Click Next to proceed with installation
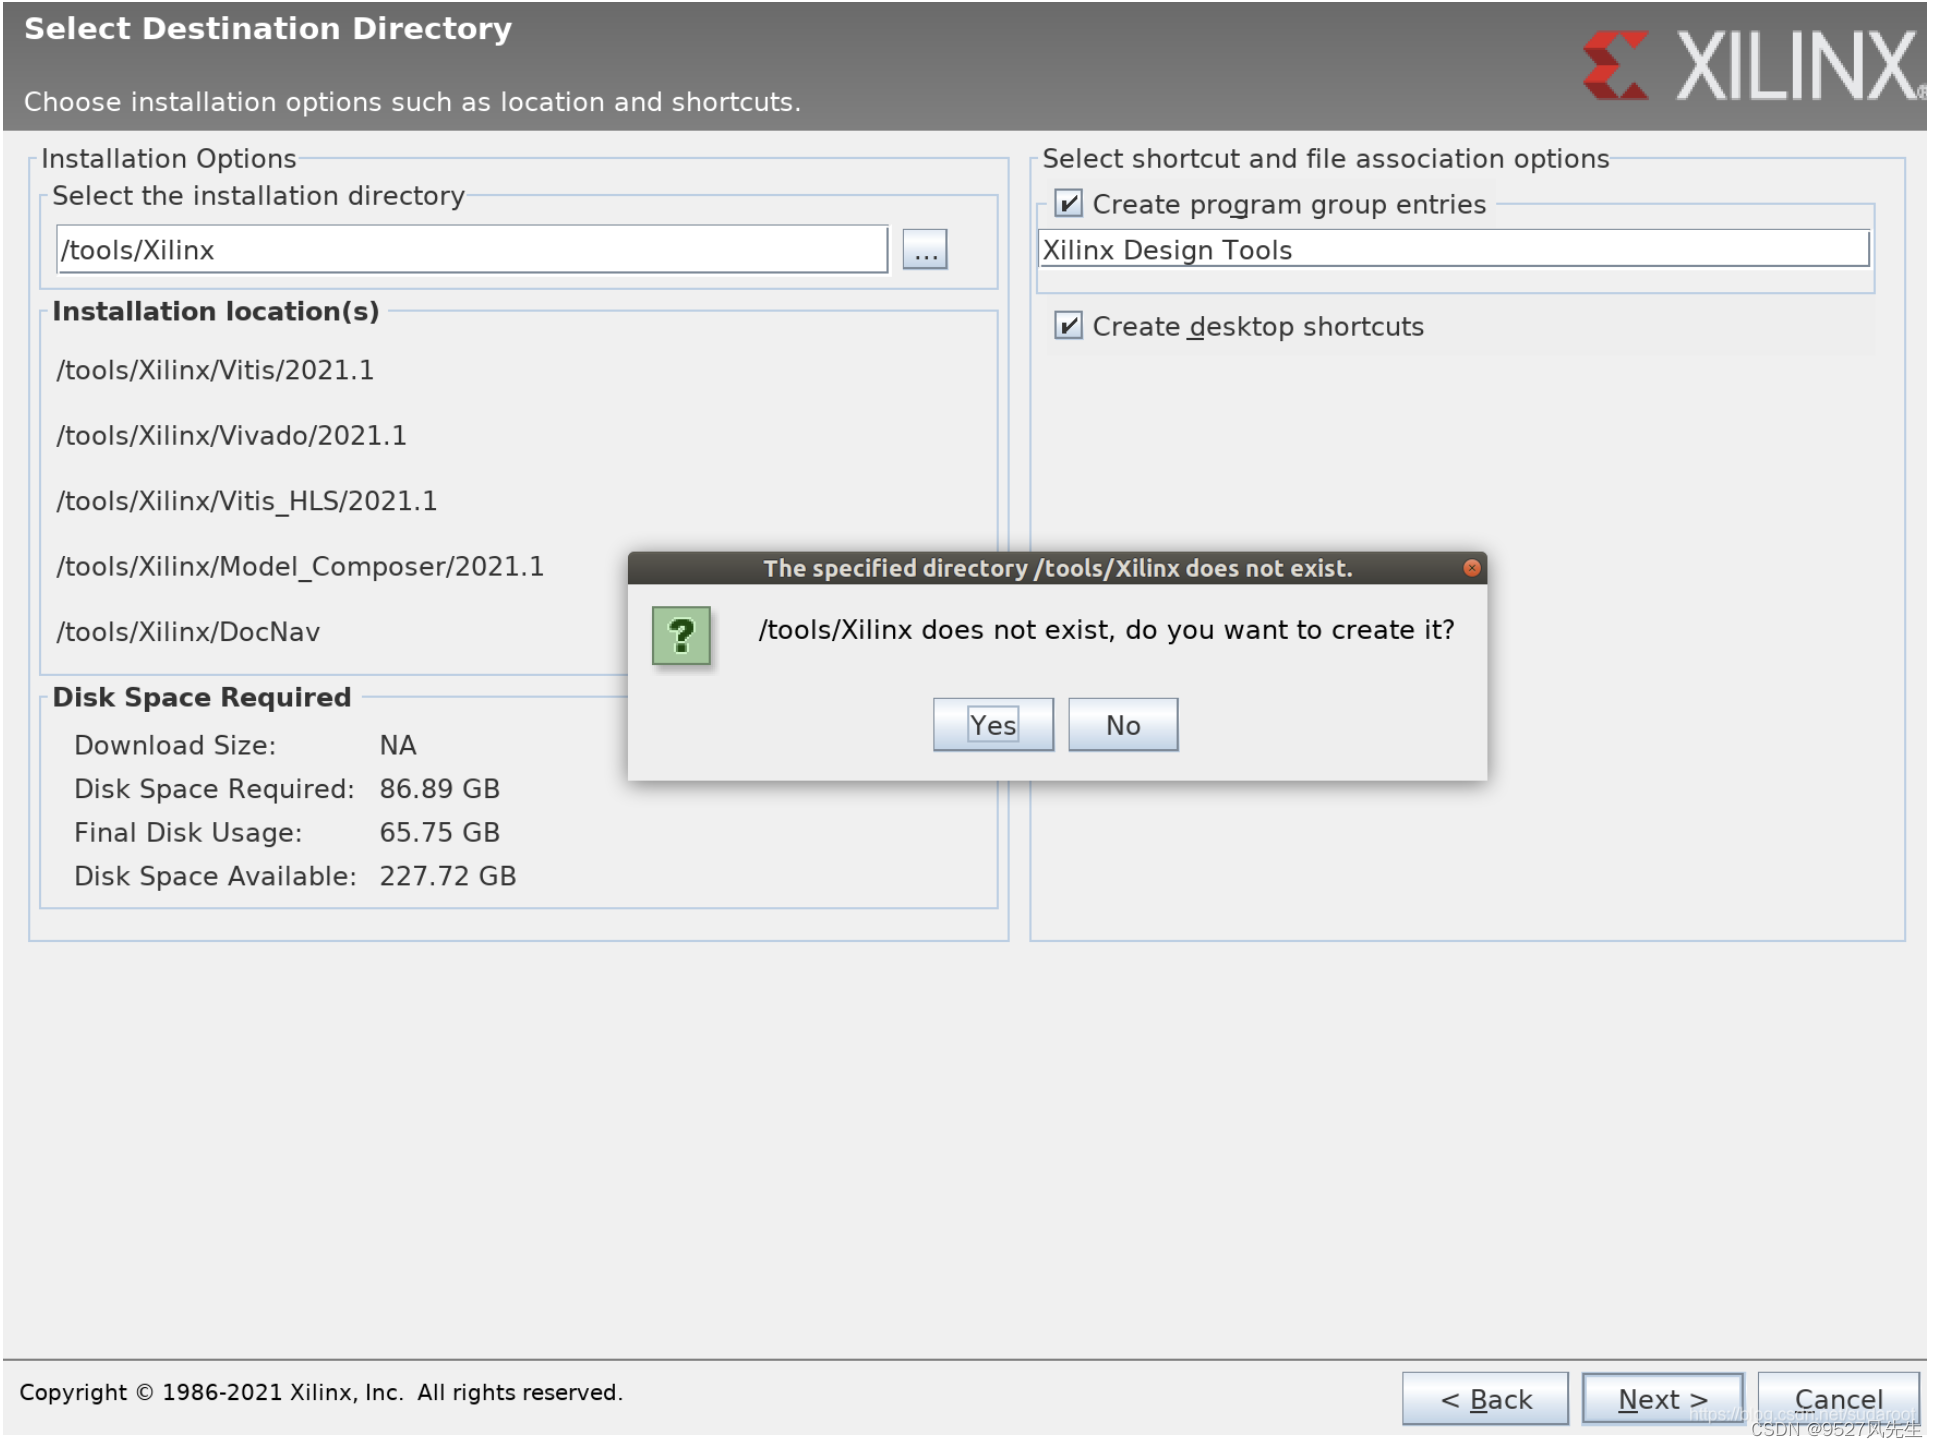The width and height of the screenshot is (1938, 1448). pos(1661,1399)
